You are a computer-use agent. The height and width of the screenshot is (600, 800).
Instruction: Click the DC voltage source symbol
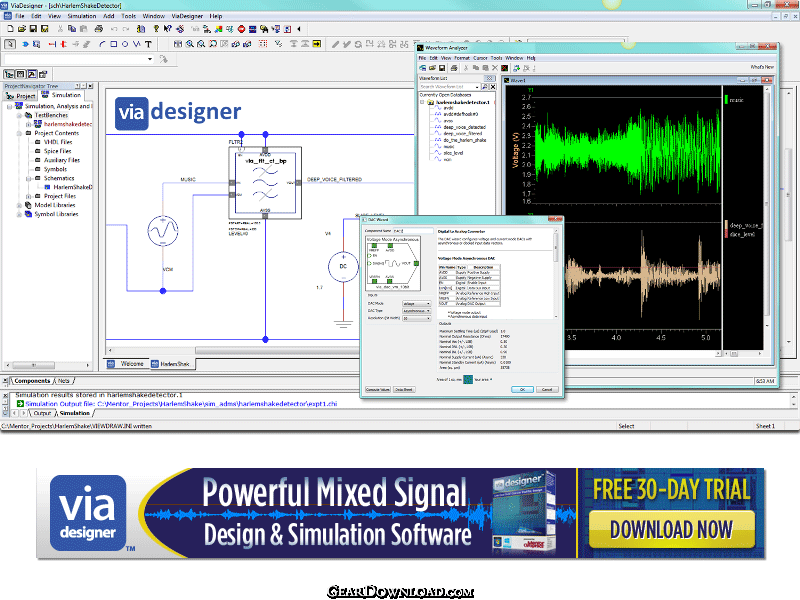point(343,266)
